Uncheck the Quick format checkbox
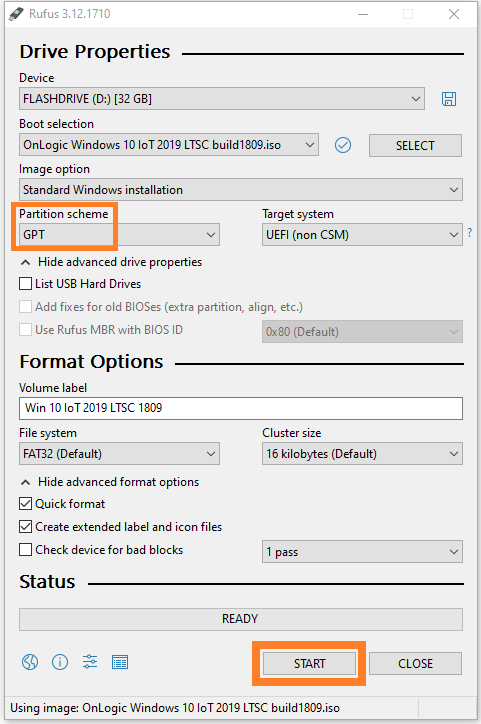481x724 pixels. 25,504
